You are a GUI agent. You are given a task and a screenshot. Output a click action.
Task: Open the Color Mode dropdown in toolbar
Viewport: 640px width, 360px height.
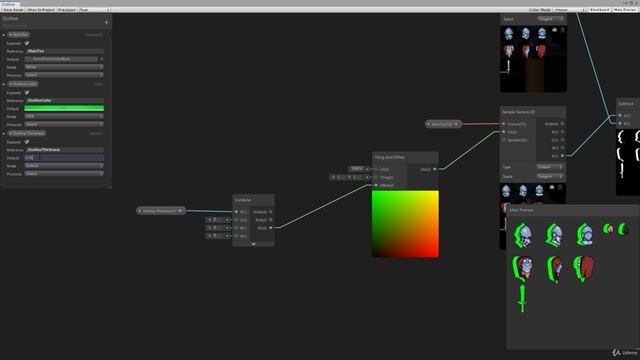pyautogui.click(x=569, y=9)
